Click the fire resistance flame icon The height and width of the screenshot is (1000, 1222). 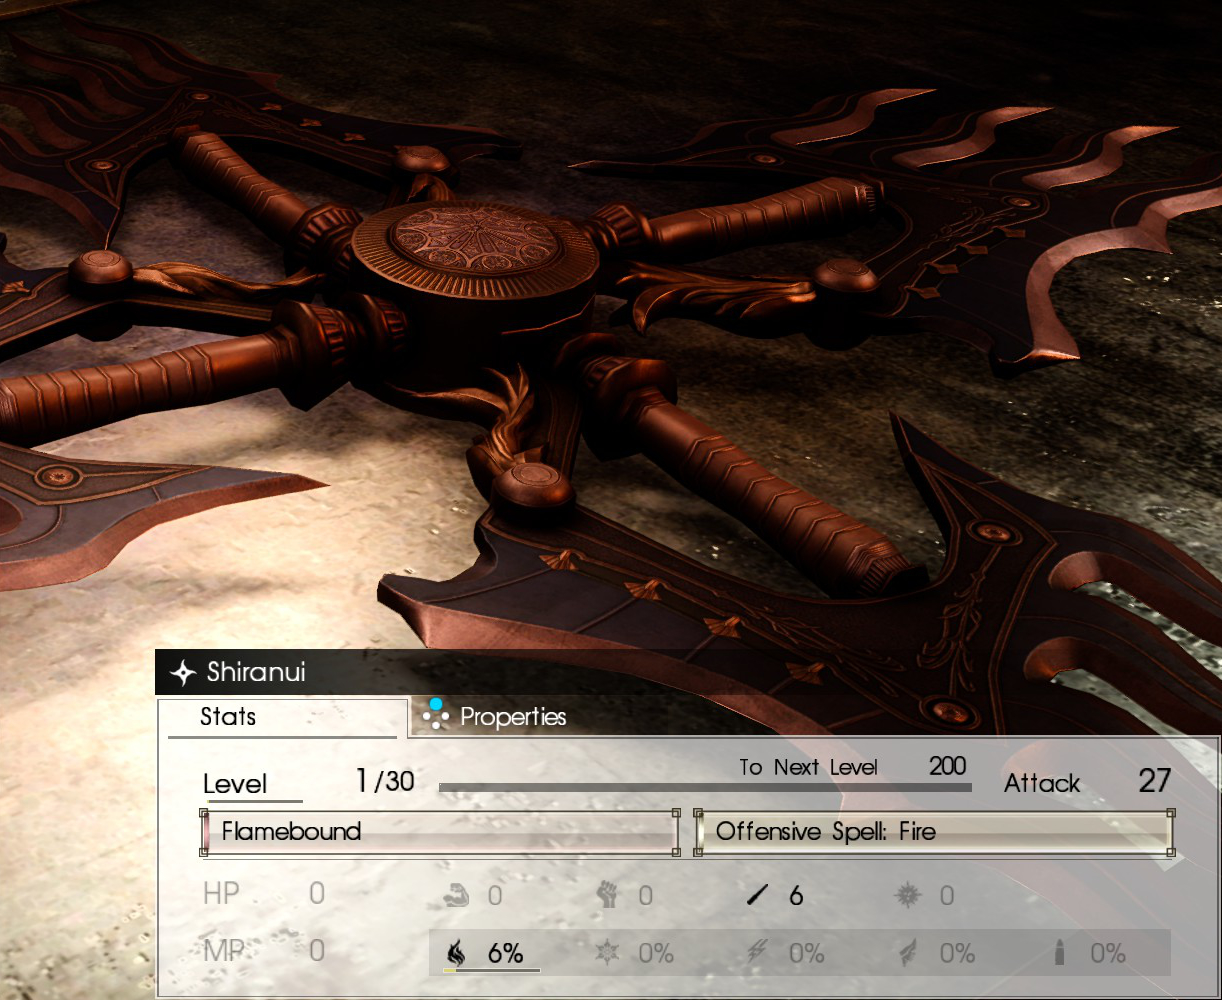coord(456,953)
